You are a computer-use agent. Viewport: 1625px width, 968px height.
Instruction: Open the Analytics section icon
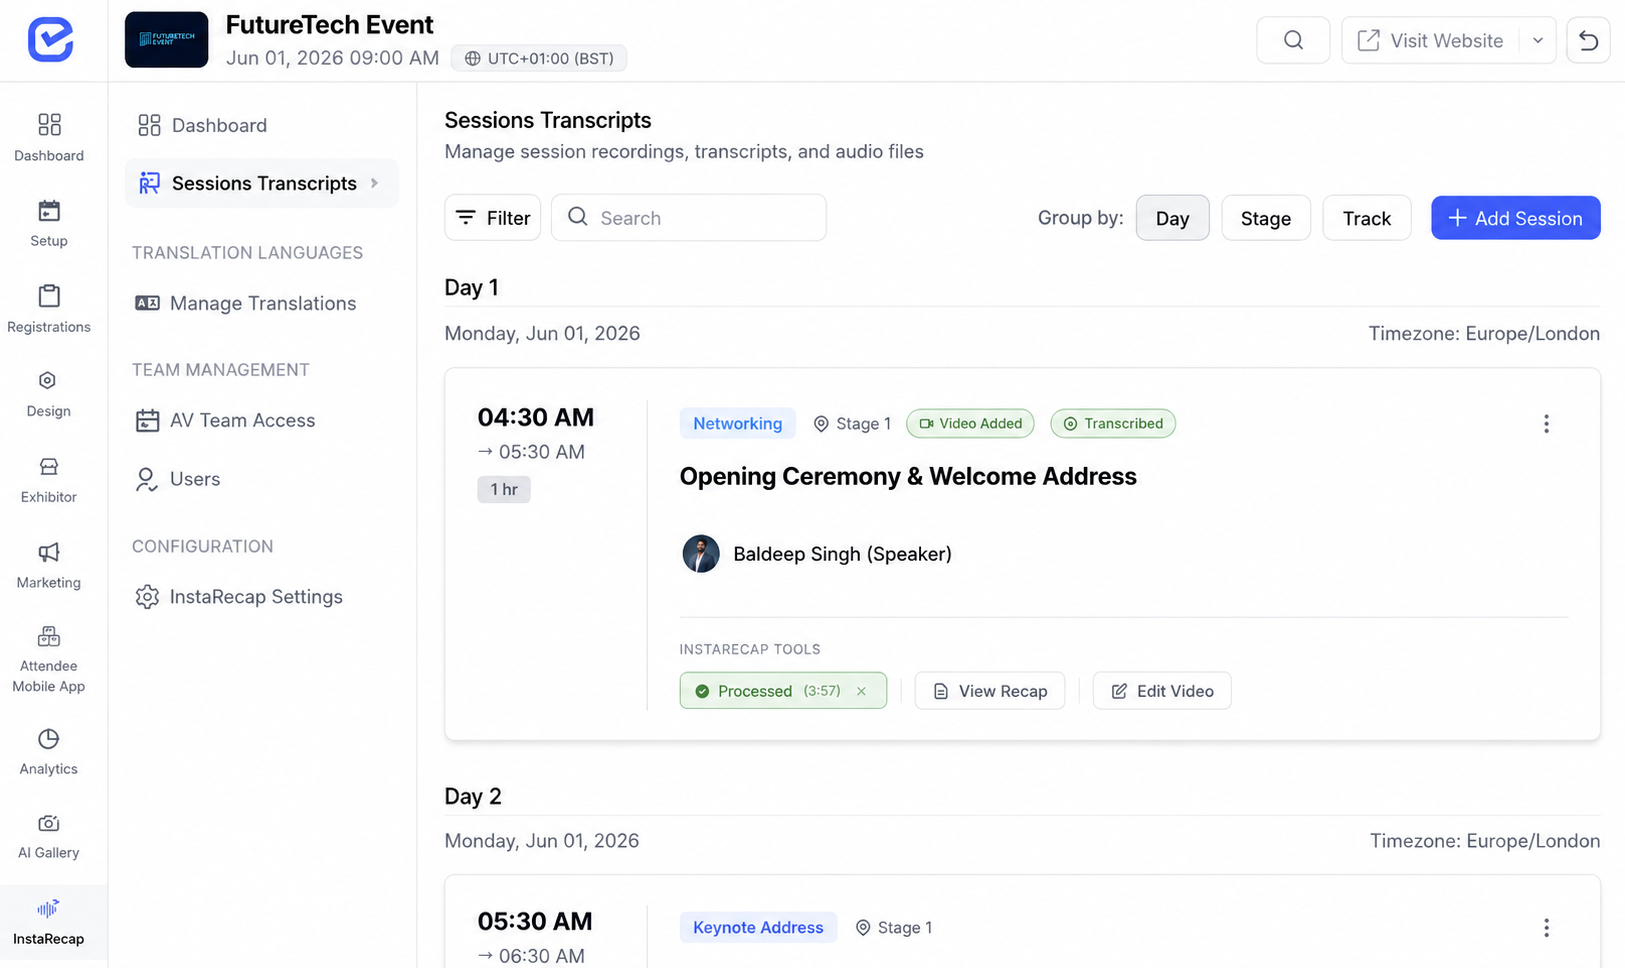pos(49,752)
